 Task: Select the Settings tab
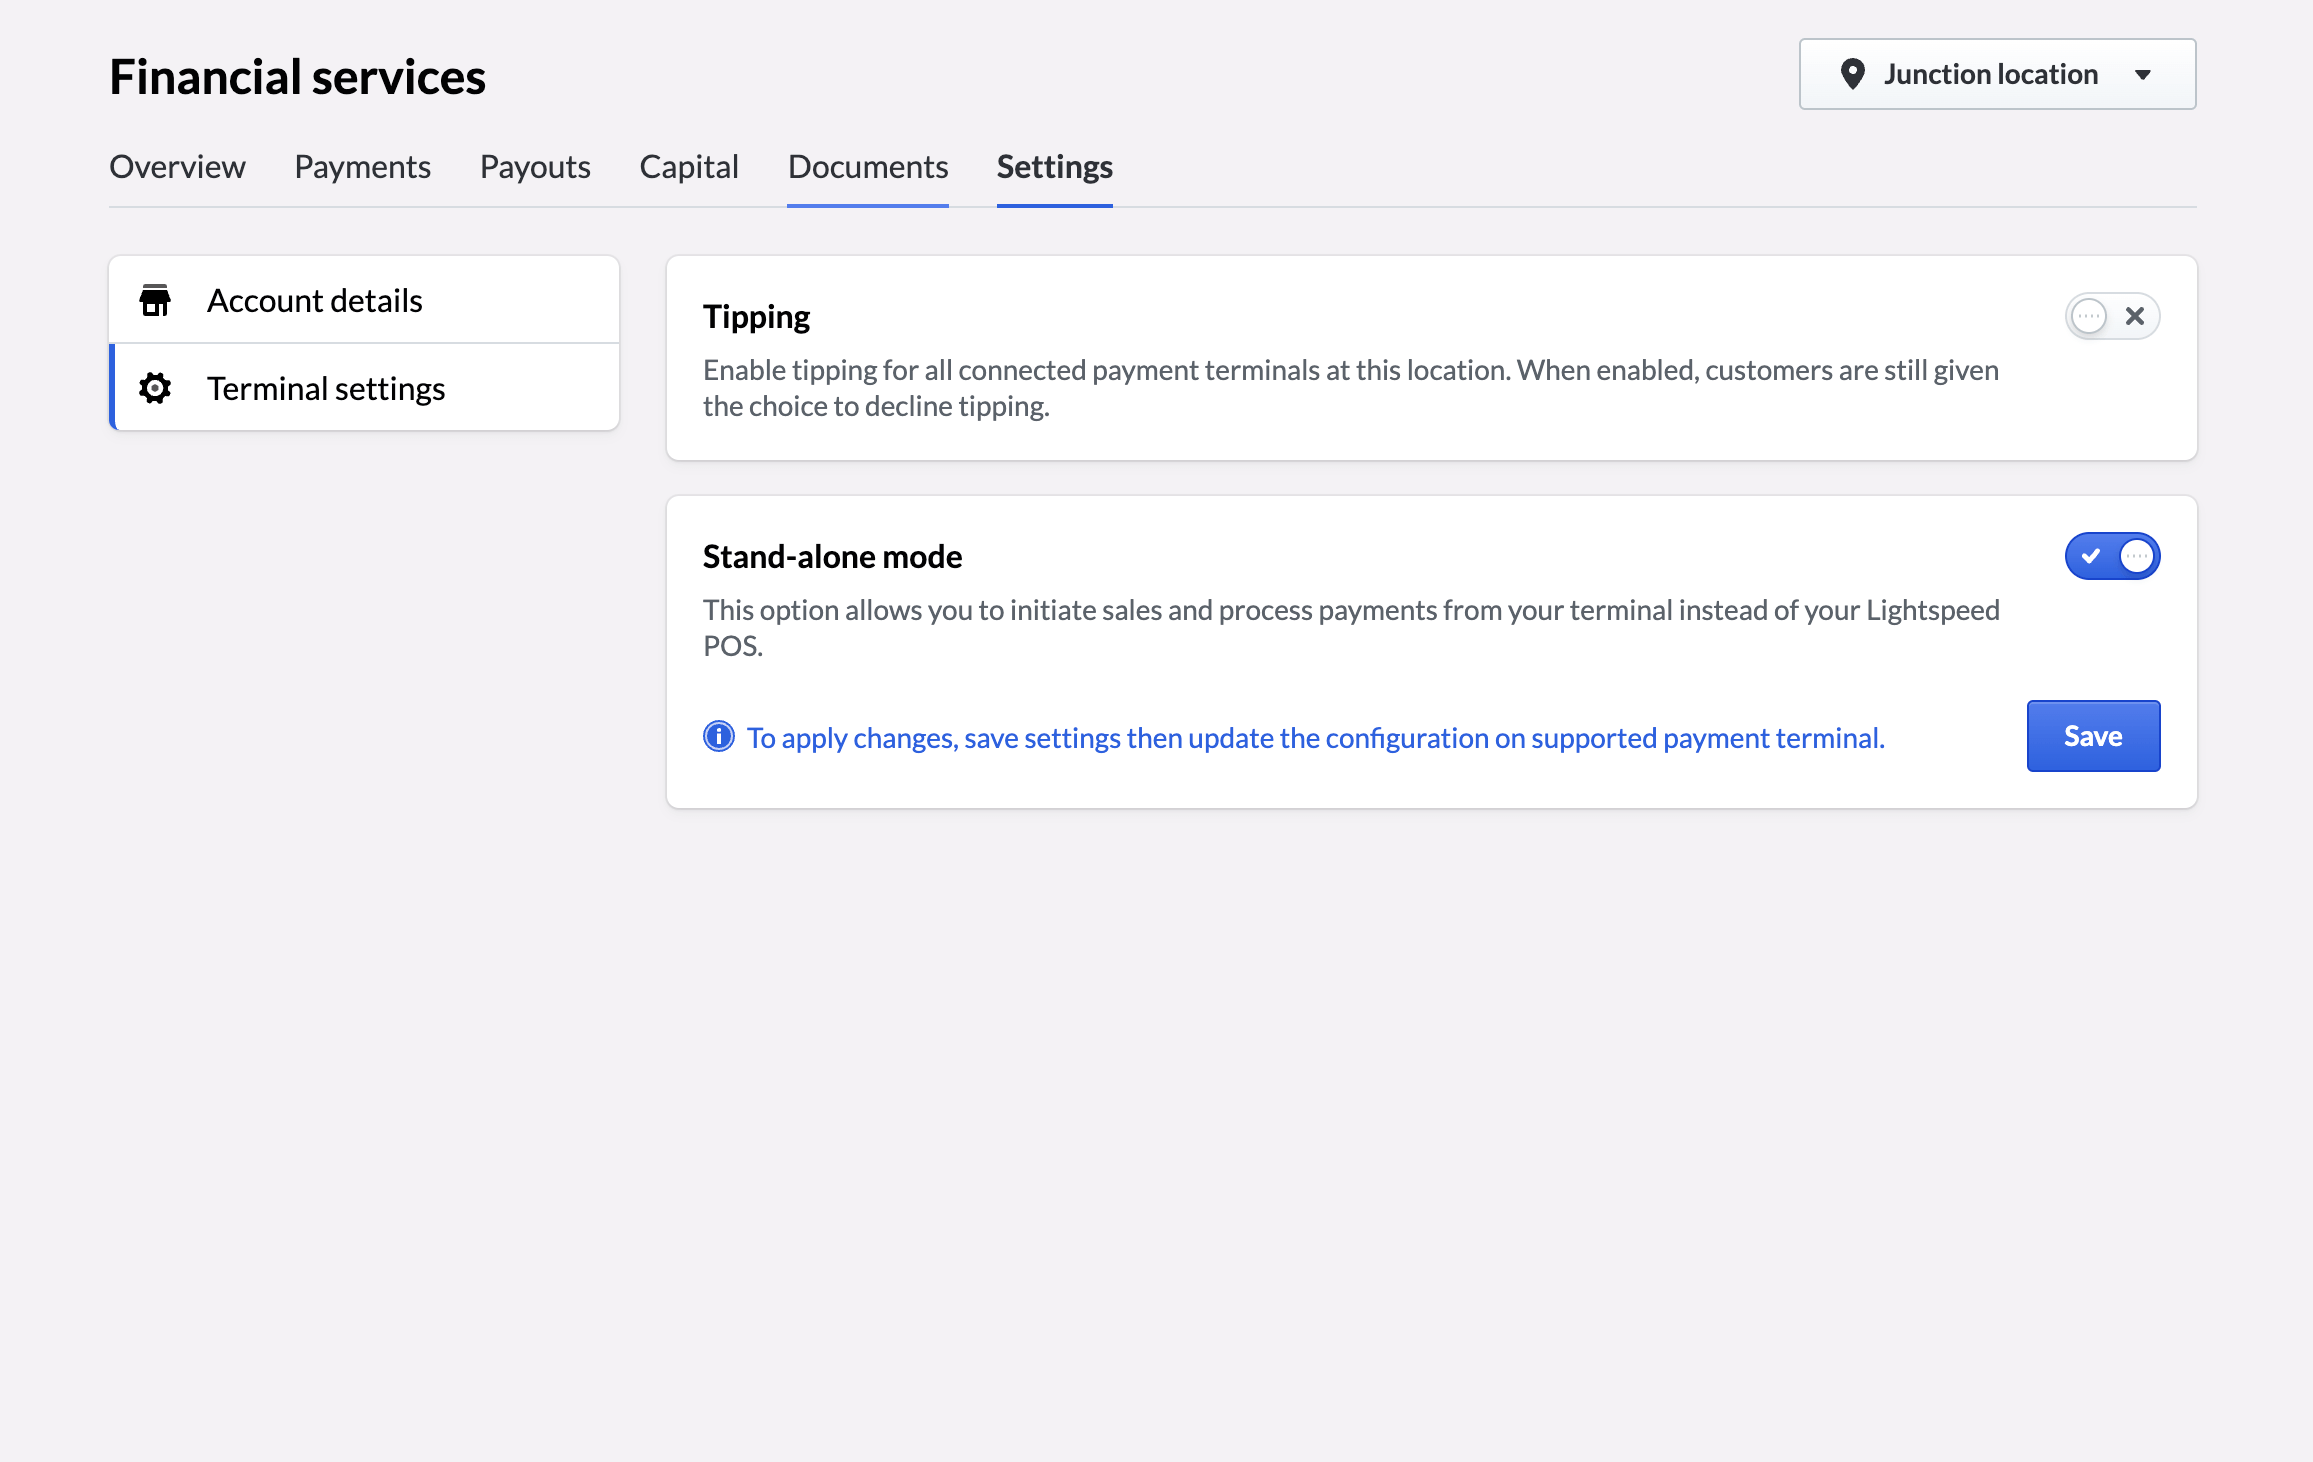[1054, 166]
